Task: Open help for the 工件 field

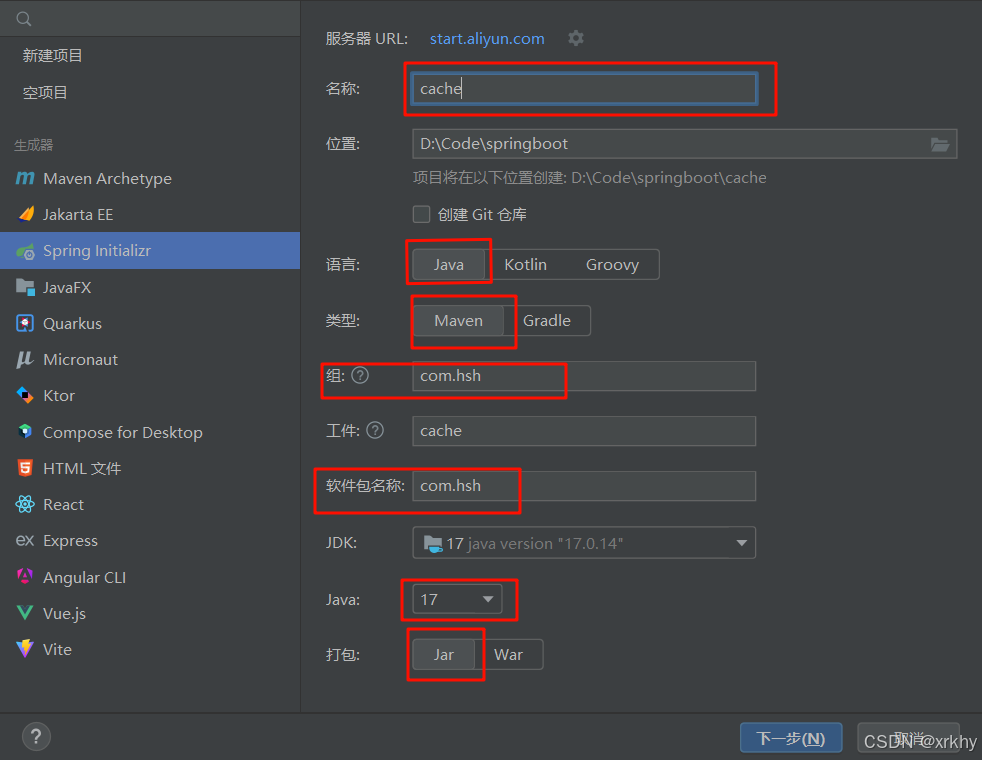Action: (x=375, y=431)
